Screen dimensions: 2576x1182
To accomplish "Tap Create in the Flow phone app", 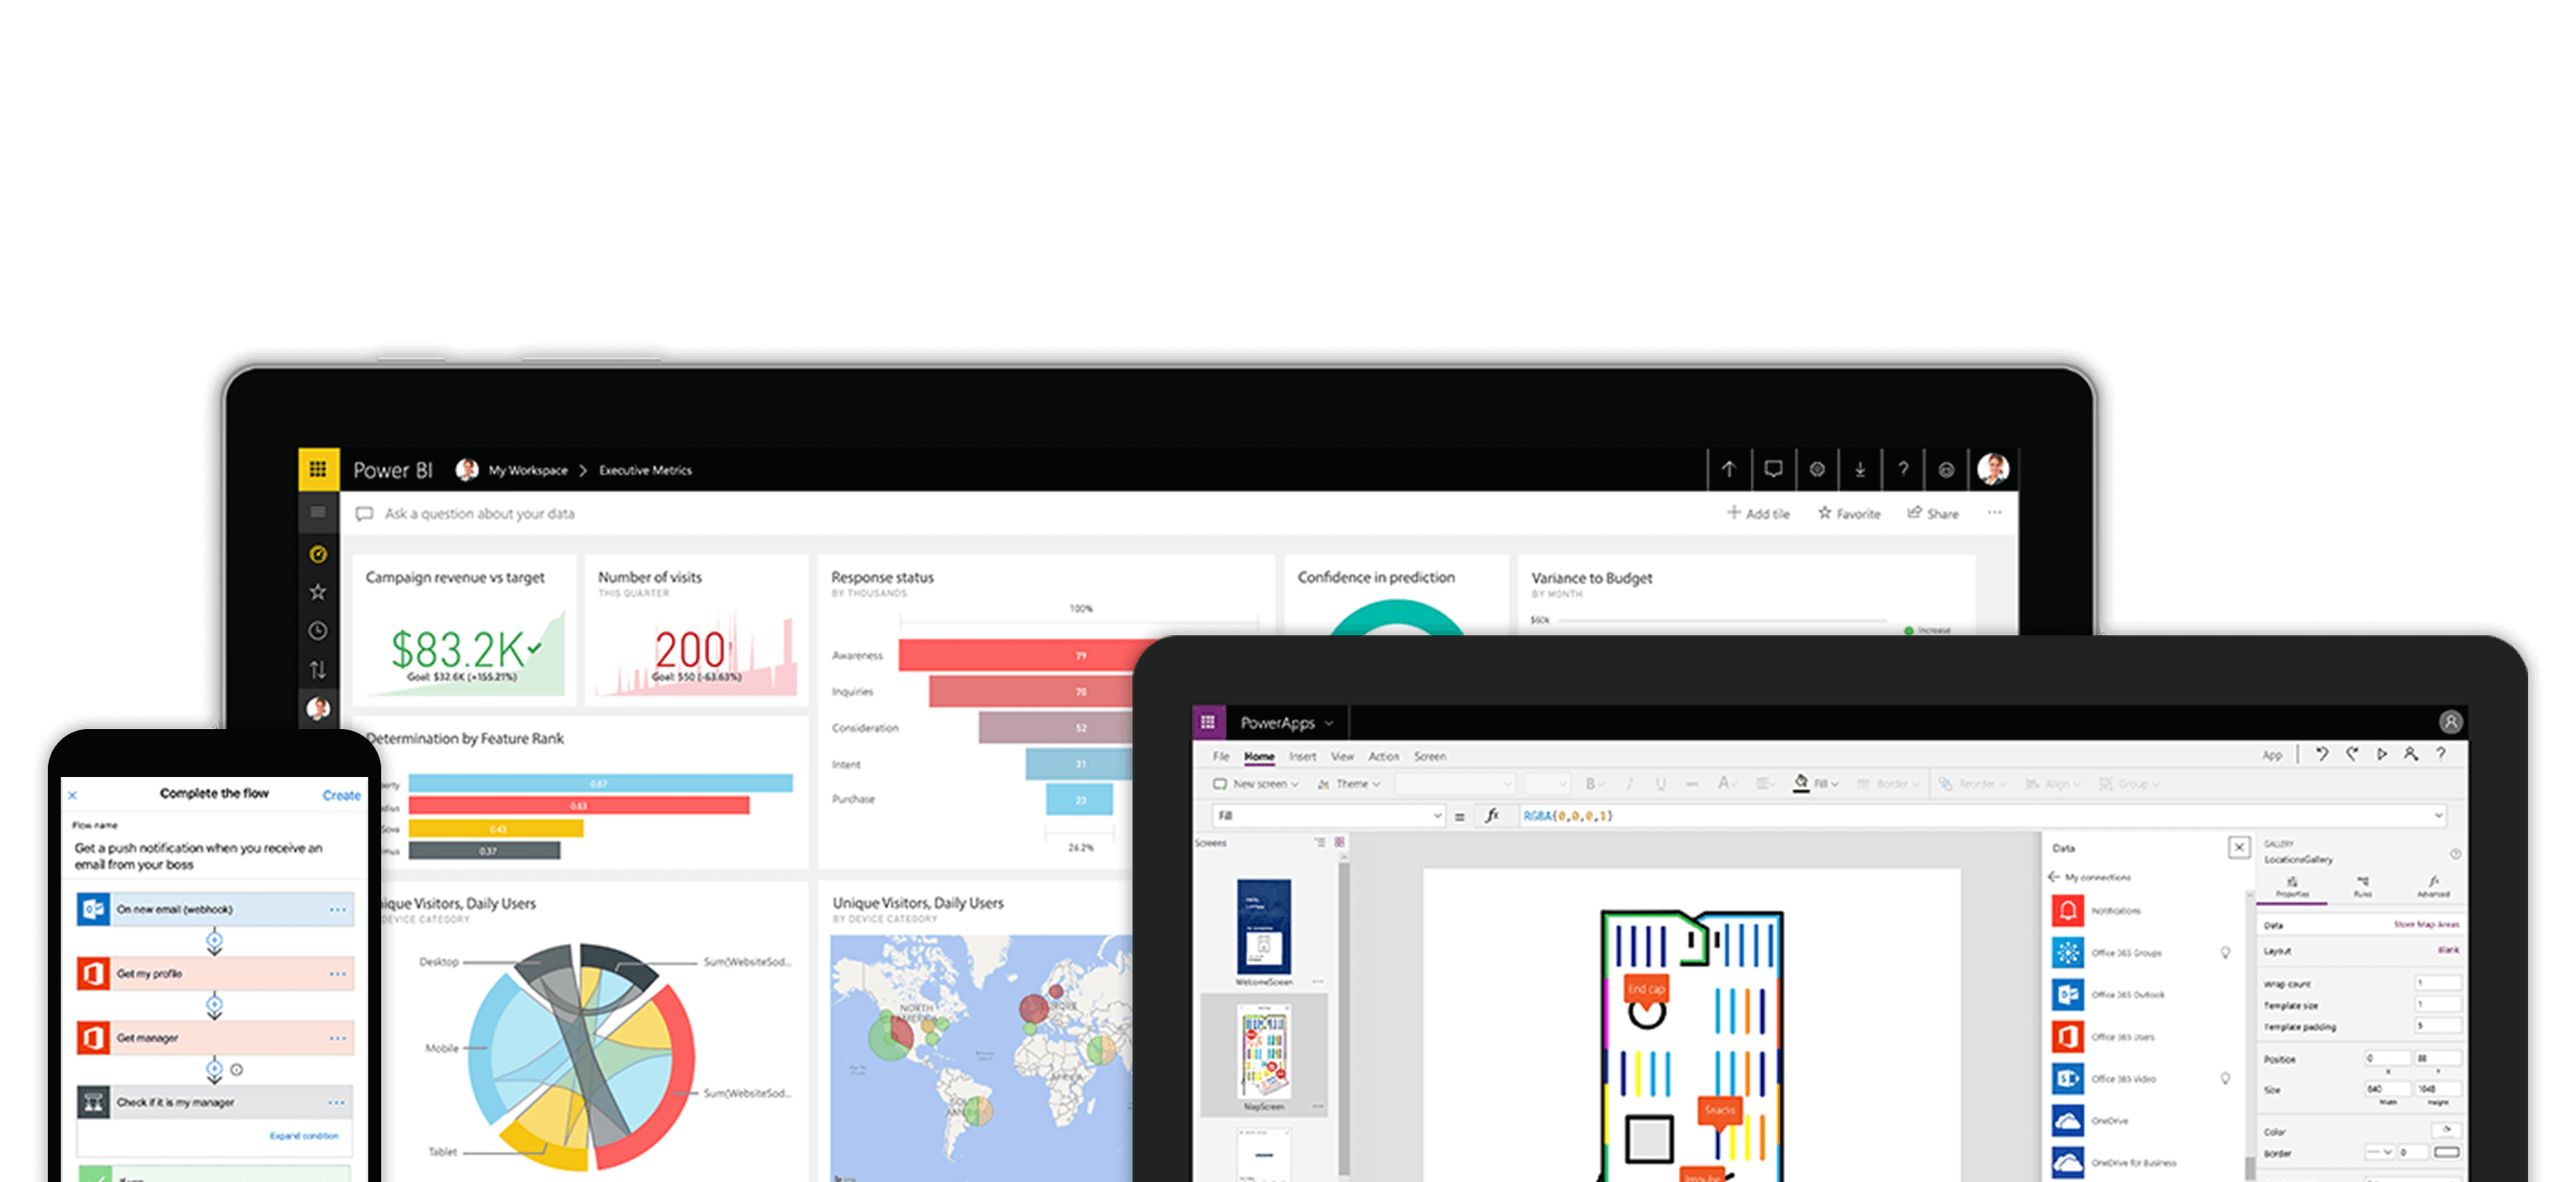I will [x=341, y=796].
